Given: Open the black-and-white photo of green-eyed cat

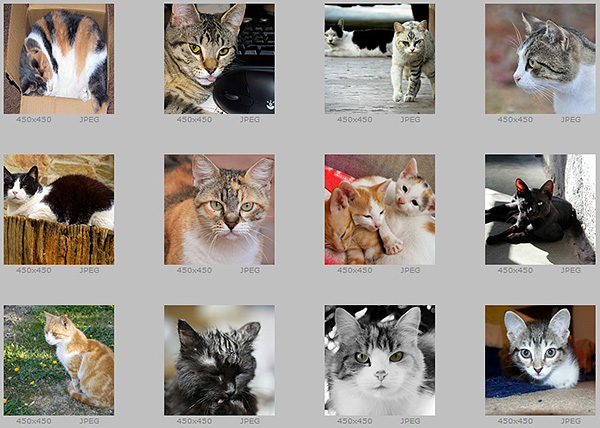Looking at the screenshot, I should [380, 360].
